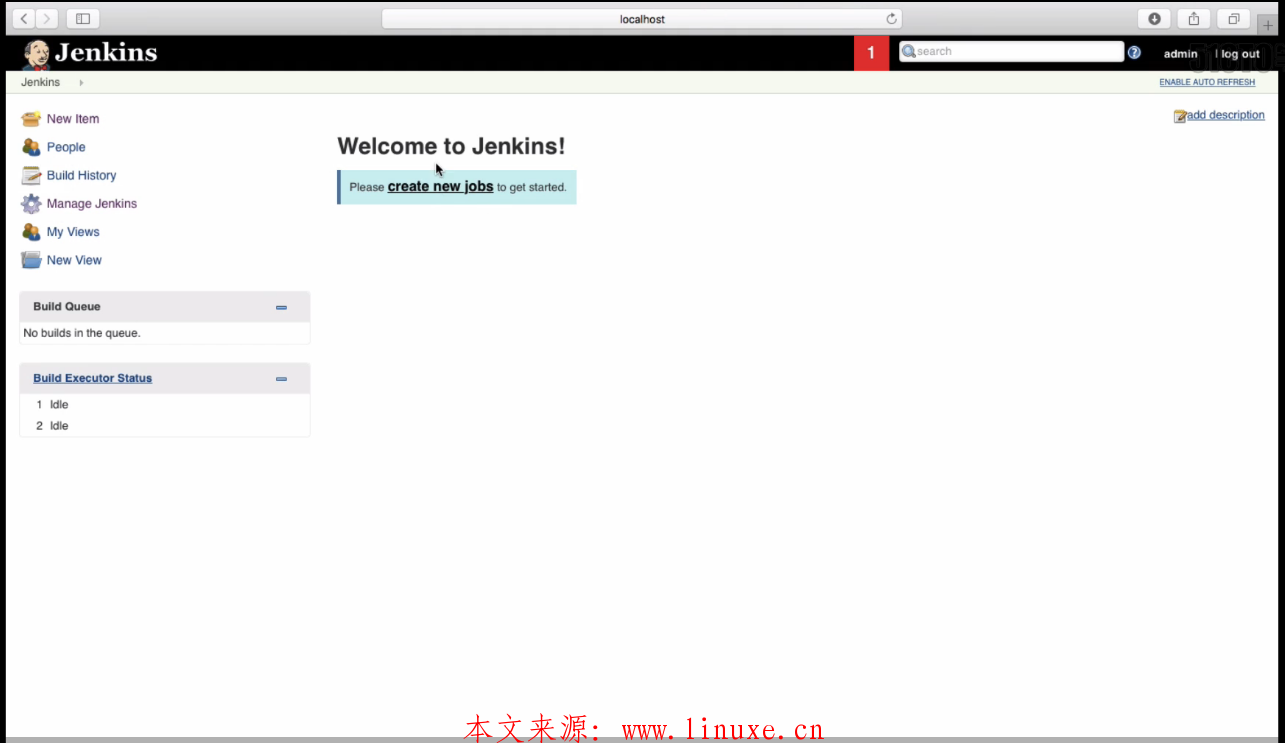
Task: Click the Welcome to Jenkins! heading
Action: (x=451, y=146)
